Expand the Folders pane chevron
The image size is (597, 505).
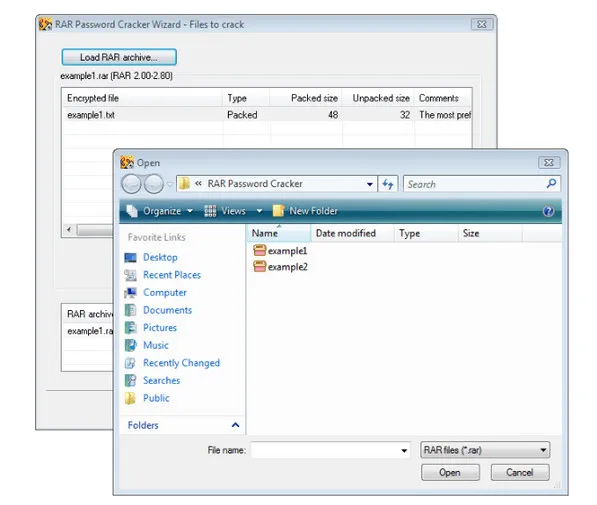point(236,425)
